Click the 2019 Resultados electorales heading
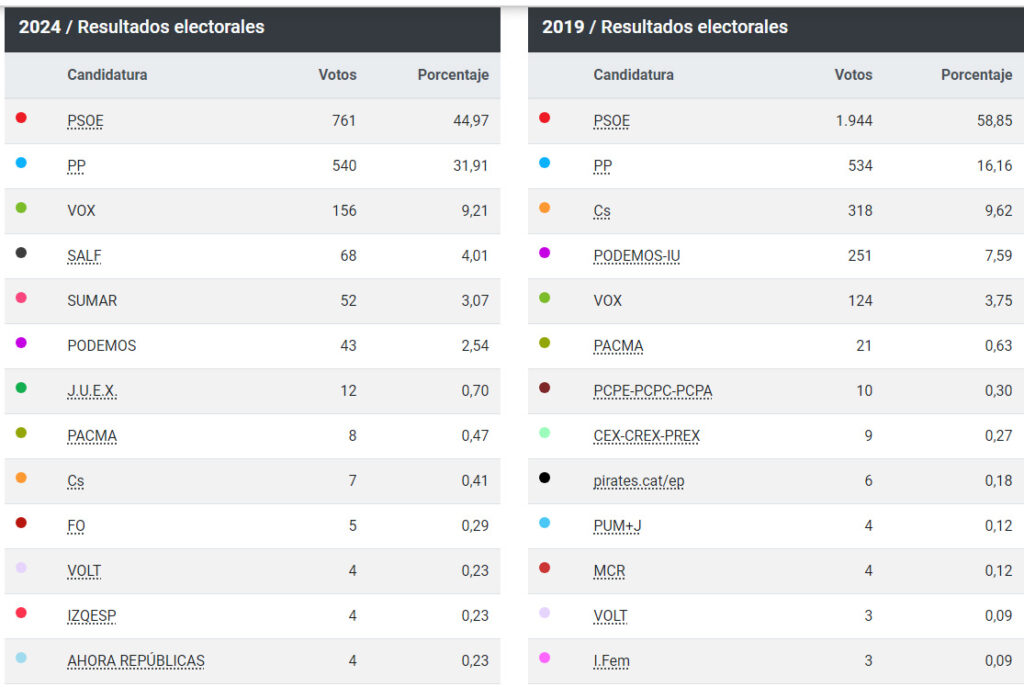This screenshot has height=687, width=1024. point(664,27)
